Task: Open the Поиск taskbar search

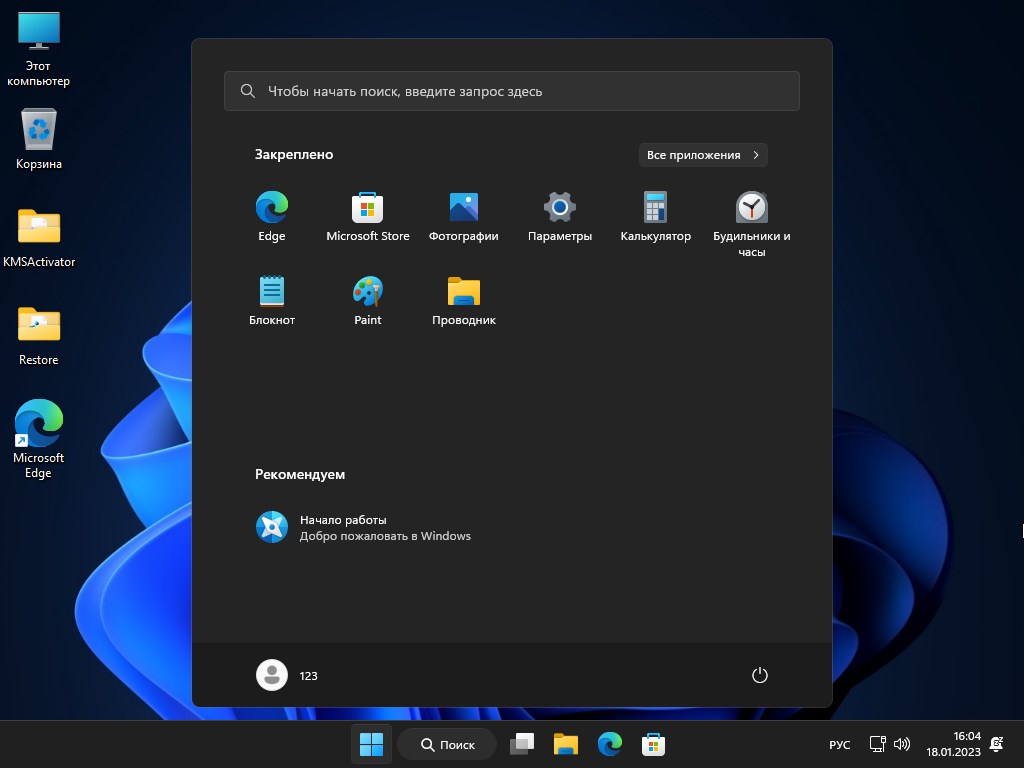Action: 446,744
